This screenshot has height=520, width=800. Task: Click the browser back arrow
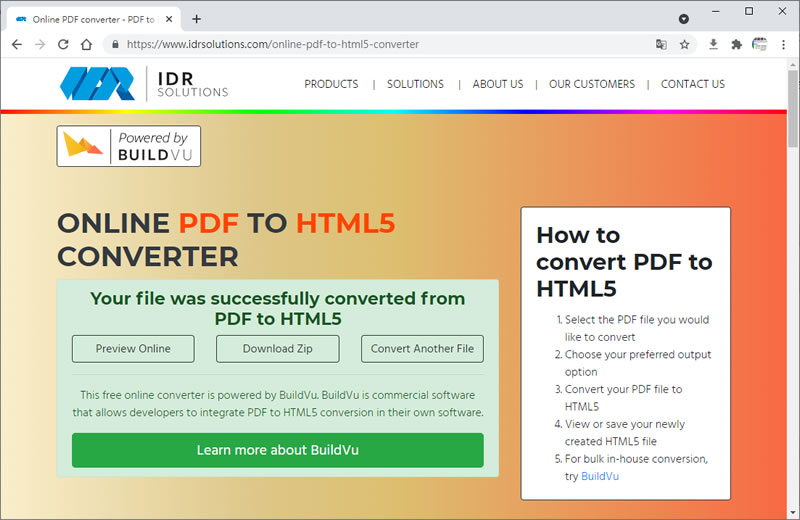17,44
